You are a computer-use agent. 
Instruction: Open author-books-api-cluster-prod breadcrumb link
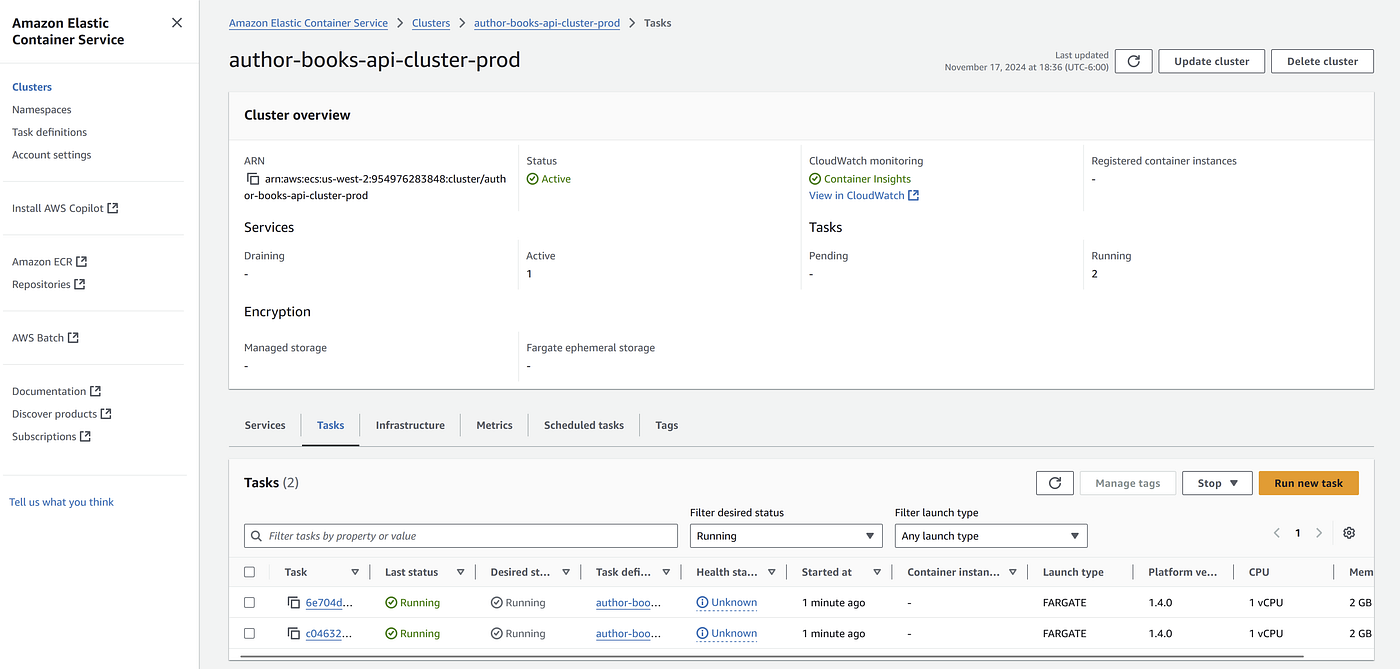click(x=547, y=23)
